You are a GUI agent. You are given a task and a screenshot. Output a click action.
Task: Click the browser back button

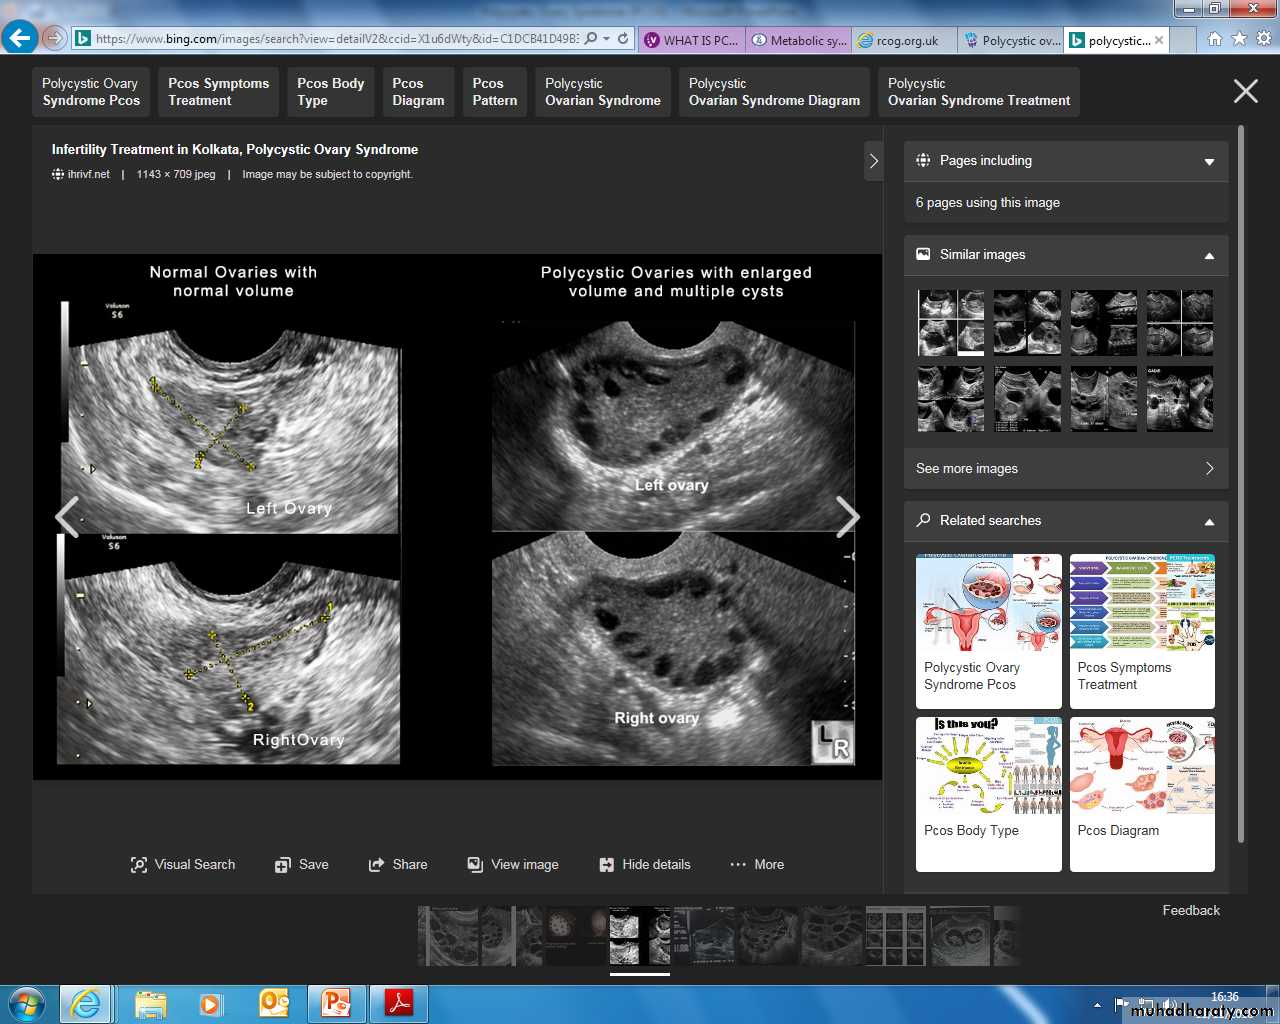(x=19, y=39)
